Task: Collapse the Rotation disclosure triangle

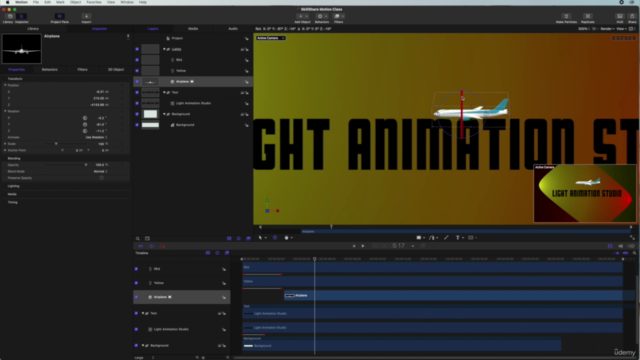Action: click(5, 111)
